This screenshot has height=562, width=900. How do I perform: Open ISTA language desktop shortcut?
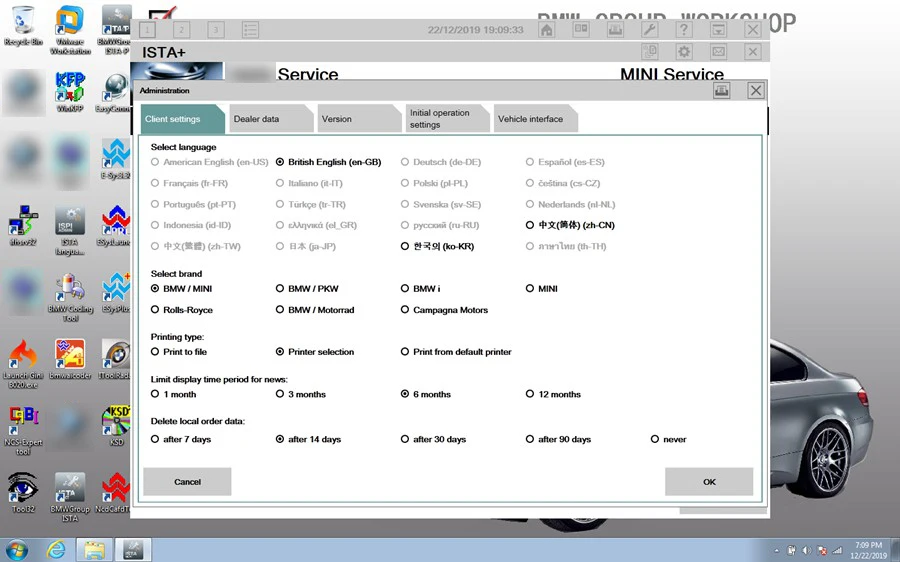70,231
